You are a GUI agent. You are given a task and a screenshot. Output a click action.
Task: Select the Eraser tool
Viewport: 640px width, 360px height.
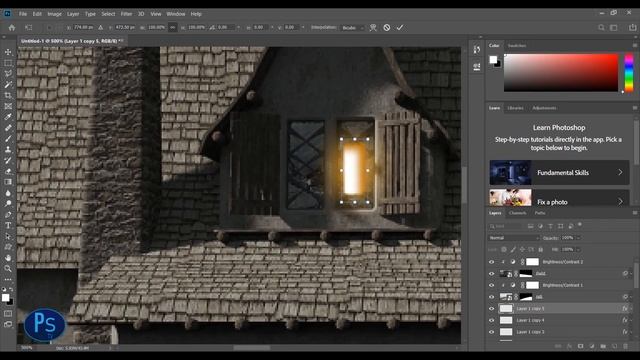click(x=8, y=171)
